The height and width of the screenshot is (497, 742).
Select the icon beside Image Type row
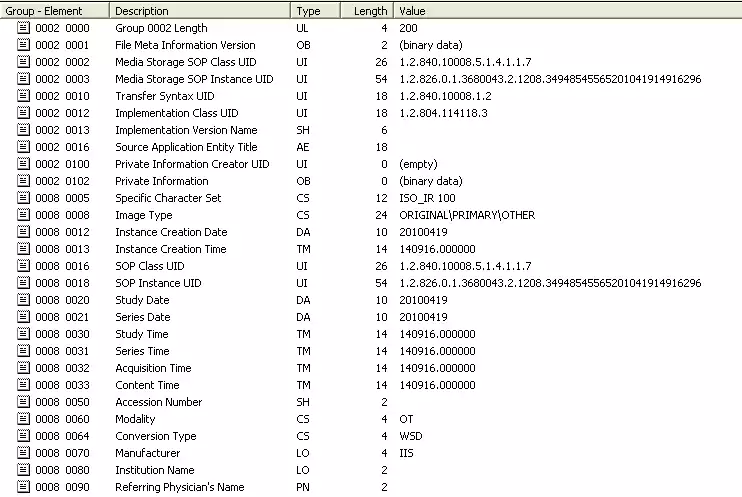click(24, 215)
